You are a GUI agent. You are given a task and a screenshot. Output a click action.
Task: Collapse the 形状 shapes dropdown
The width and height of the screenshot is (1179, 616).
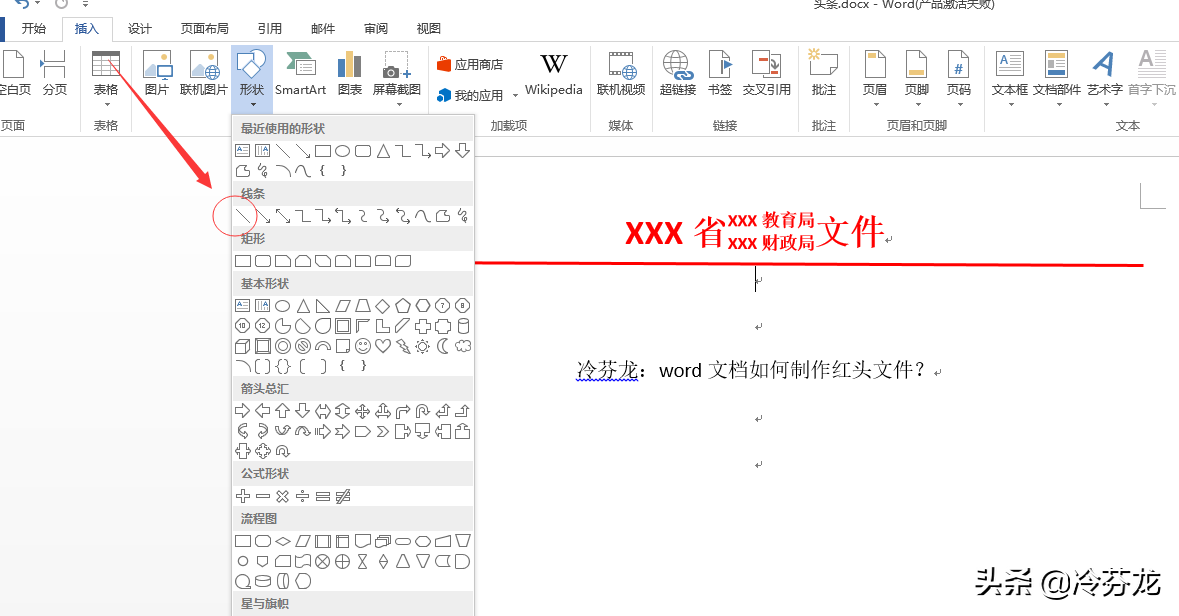pyautogui.click(x=250, y=74)
